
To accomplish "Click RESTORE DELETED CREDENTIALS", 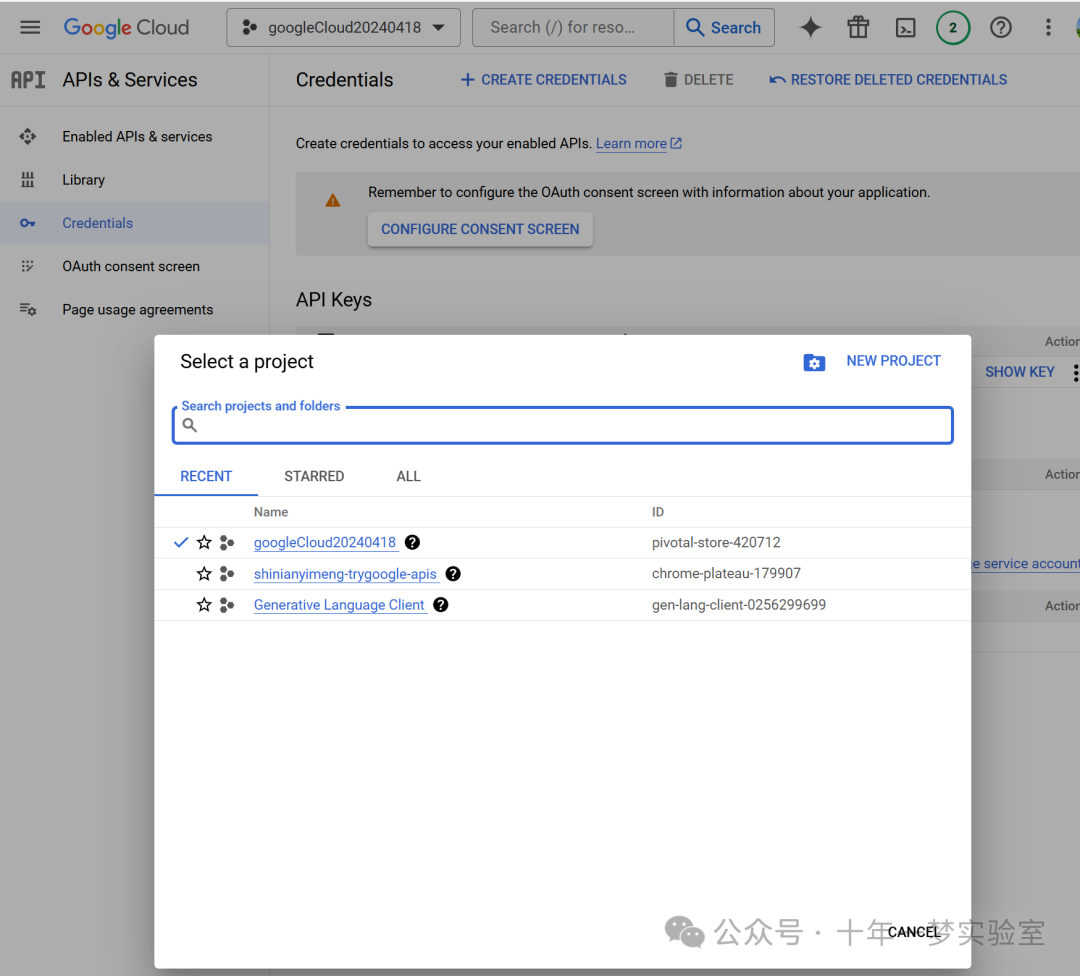I will click(x=888, y=80).
